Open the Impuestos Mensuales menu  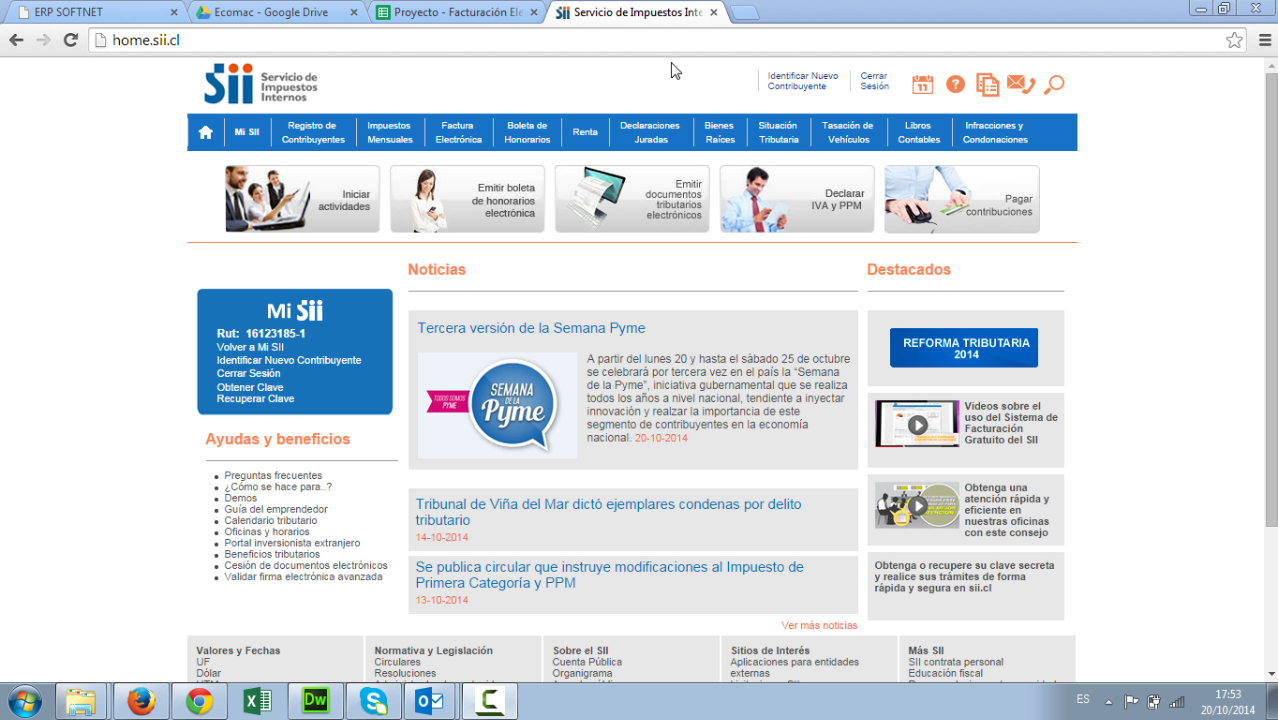[x=389, y=132]
